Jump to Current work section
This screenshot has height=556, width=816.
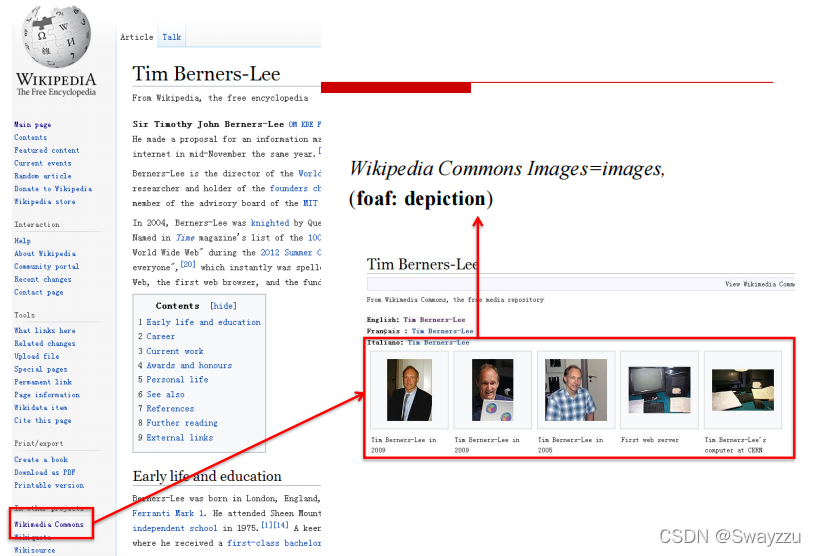tap(175, 351)
